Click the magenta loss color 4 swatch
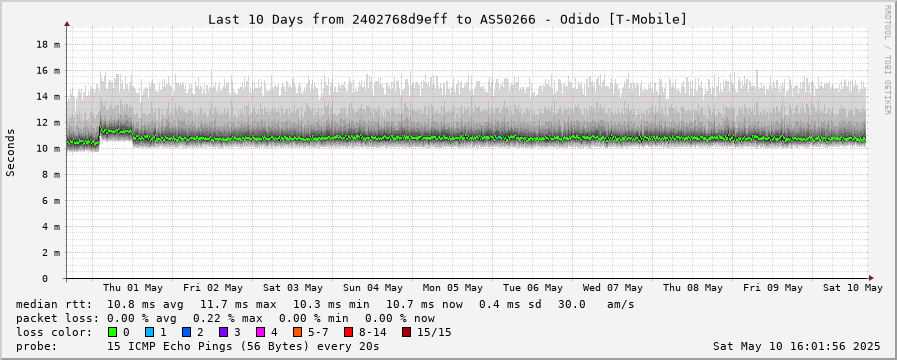897x360 pixels. coord(260,332)
